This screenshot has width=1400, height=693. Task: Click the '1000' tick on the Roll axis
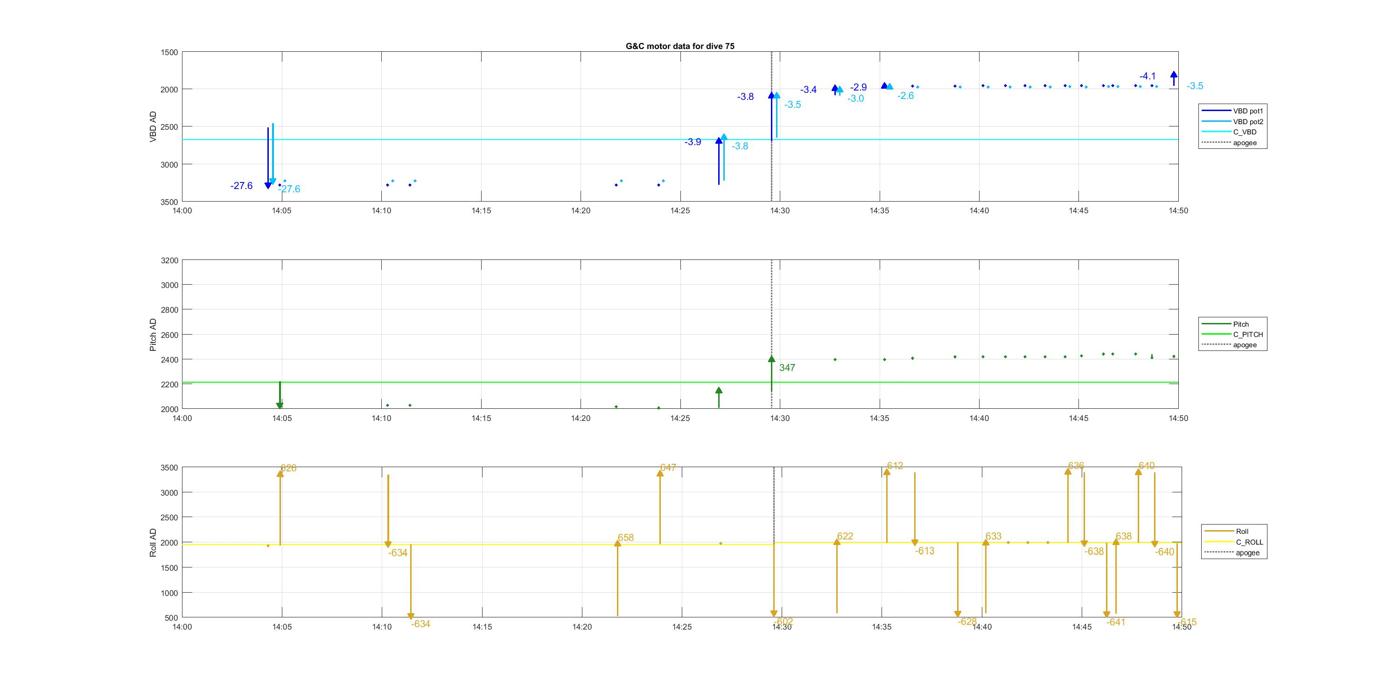click(167, 593)
